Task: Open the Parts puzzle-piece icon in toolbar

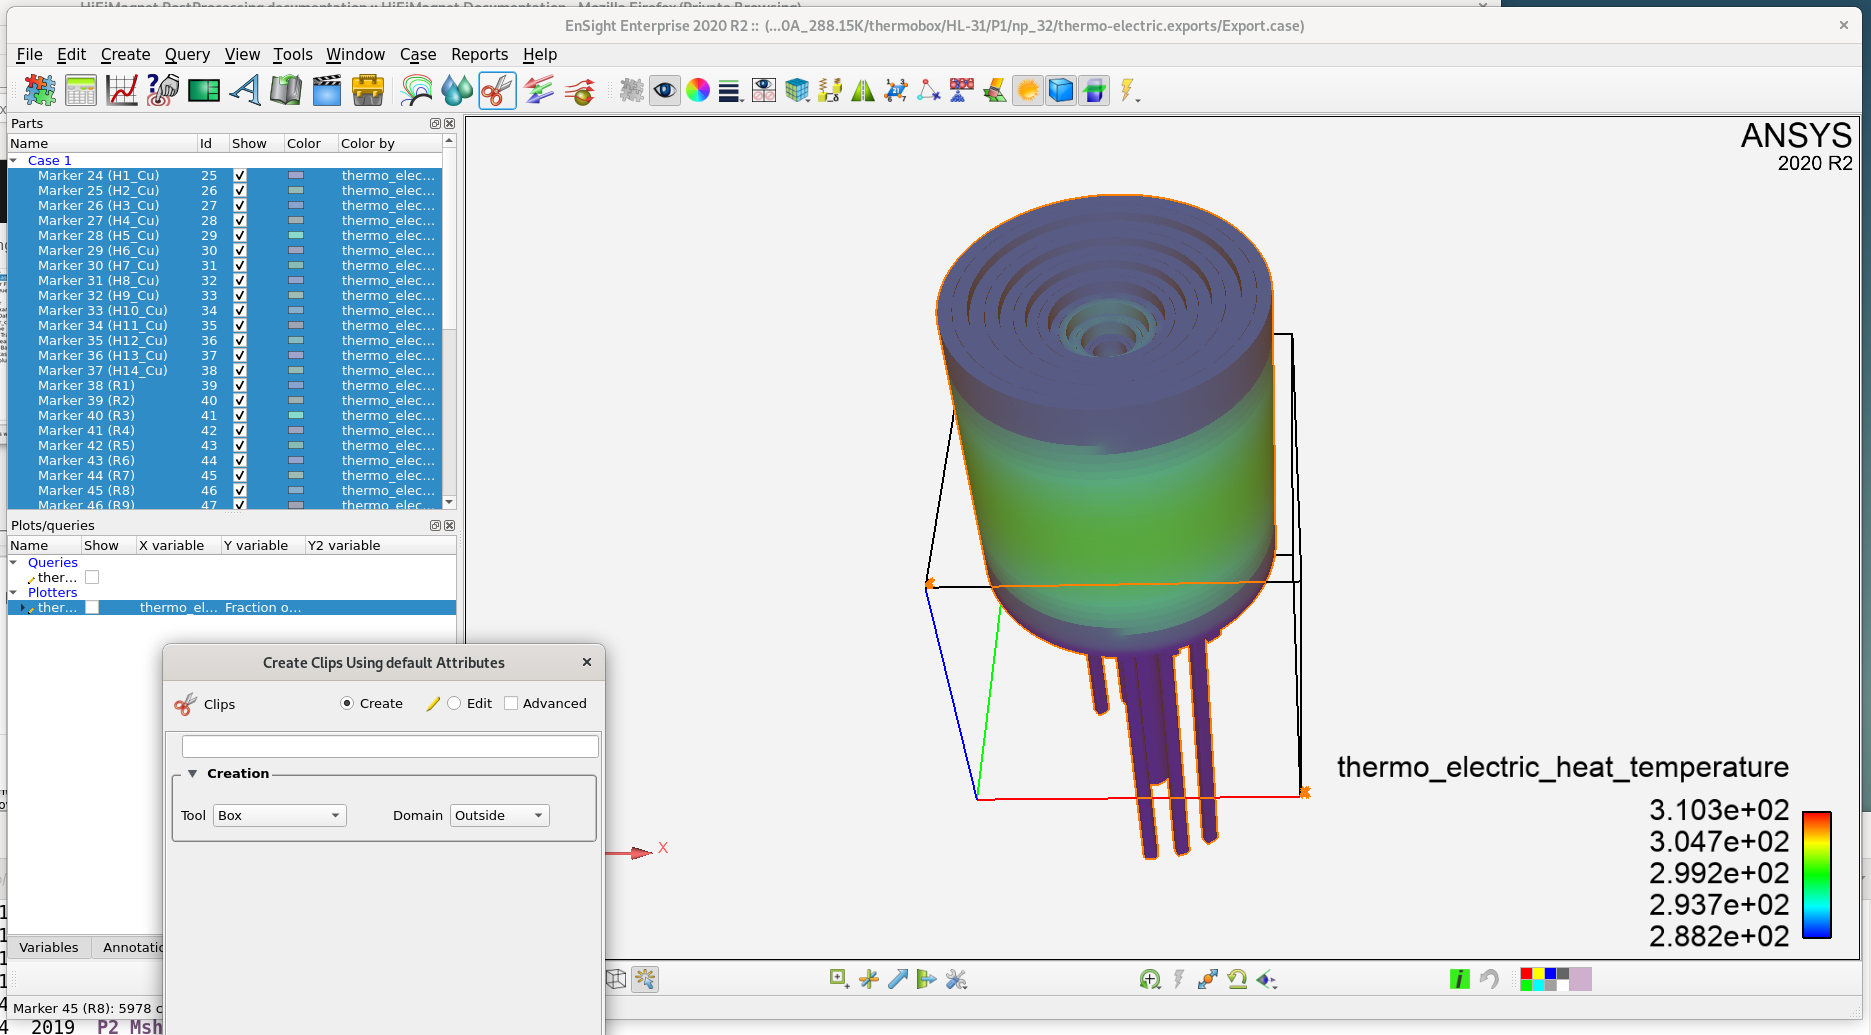Action: pyautogui.click(x=40, y=91)
